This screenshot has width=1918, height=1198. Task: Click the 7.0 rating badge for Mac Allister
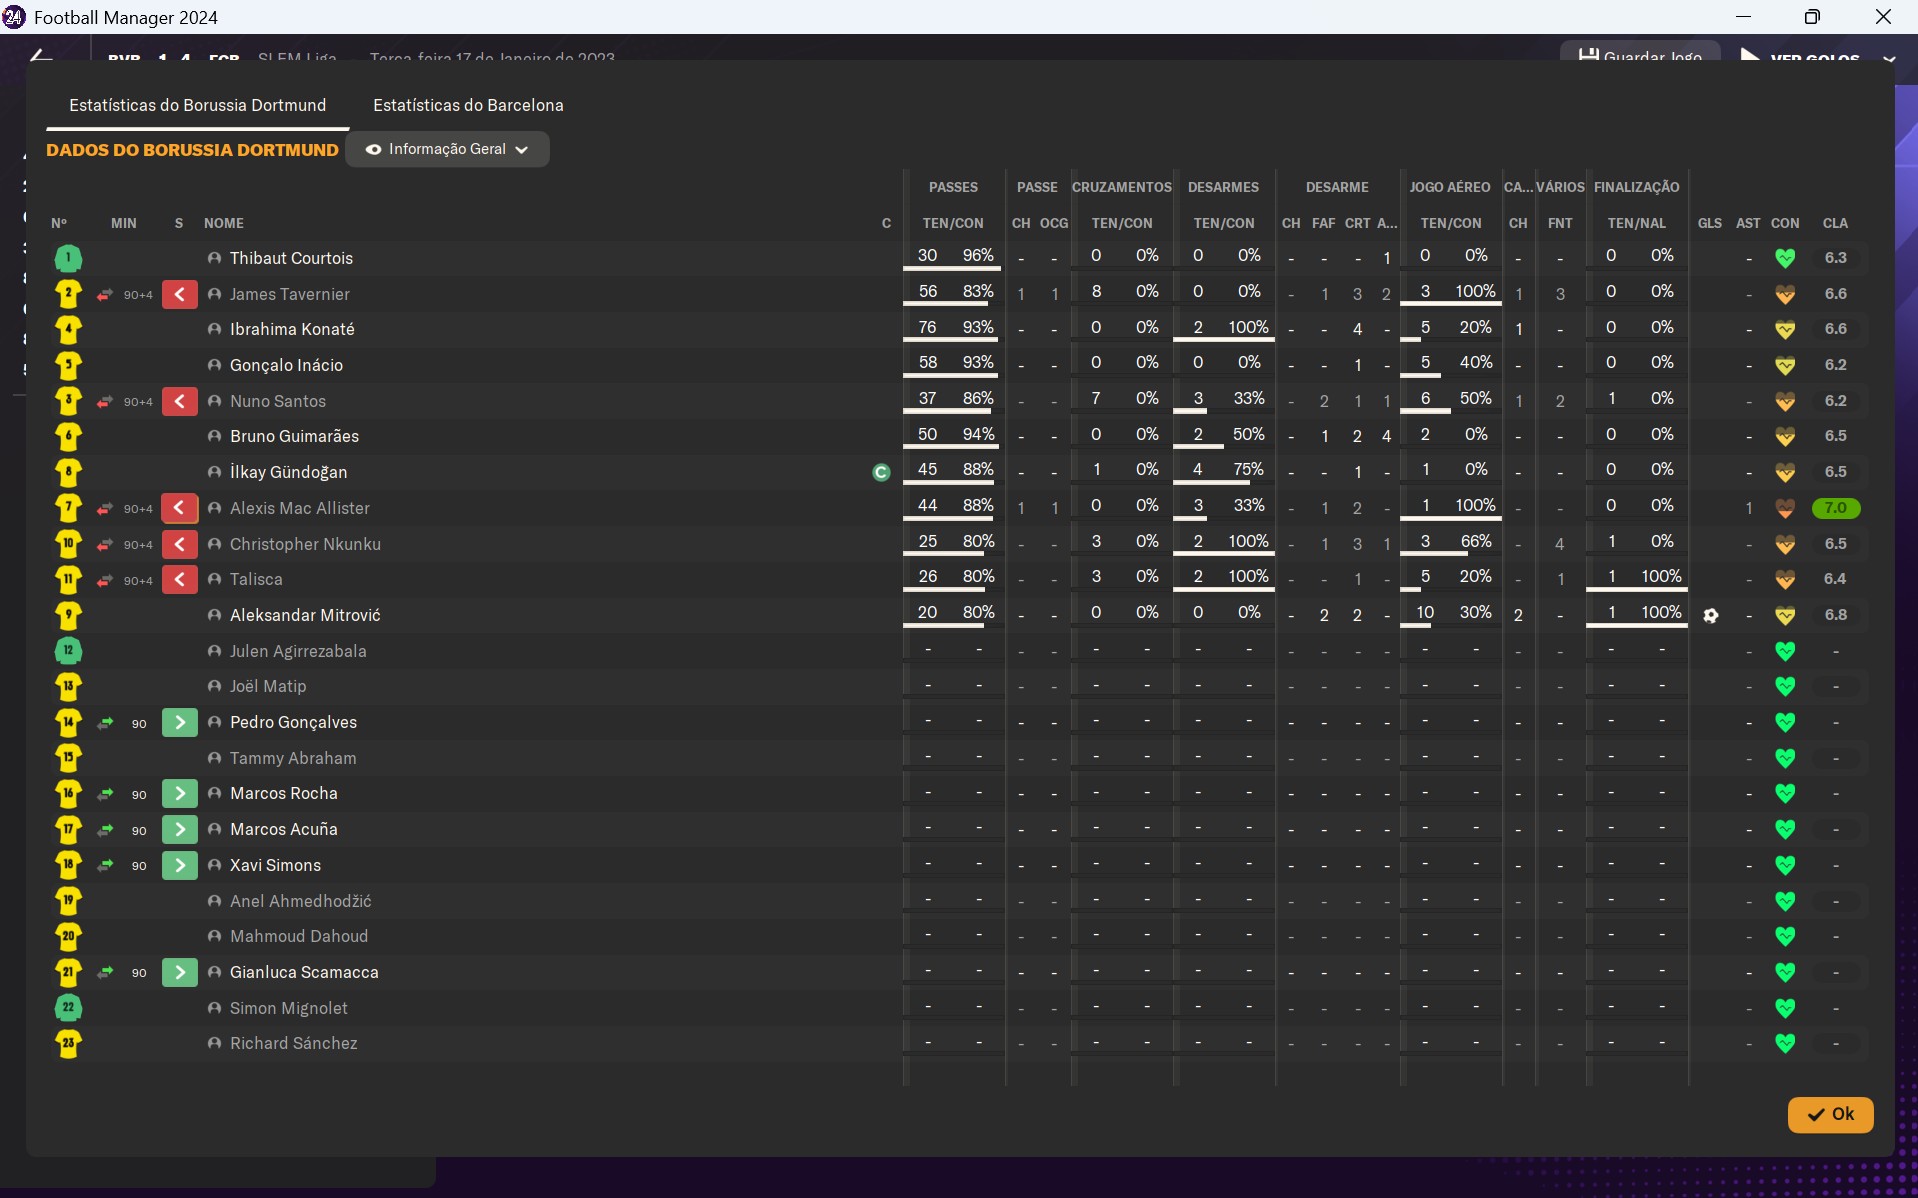[x=1836, y=509]
